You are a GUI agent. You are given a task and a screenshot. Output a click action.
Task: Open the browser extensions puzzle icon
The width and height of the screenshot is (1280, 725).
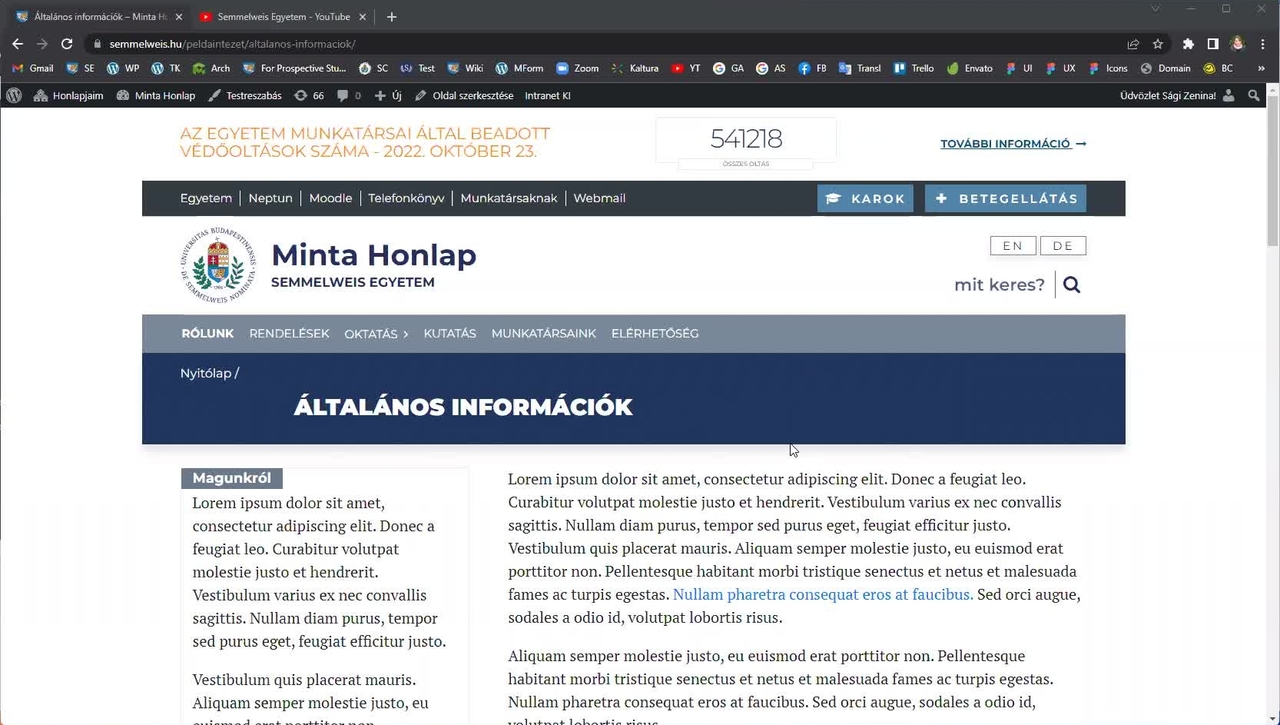point(1188,44)
